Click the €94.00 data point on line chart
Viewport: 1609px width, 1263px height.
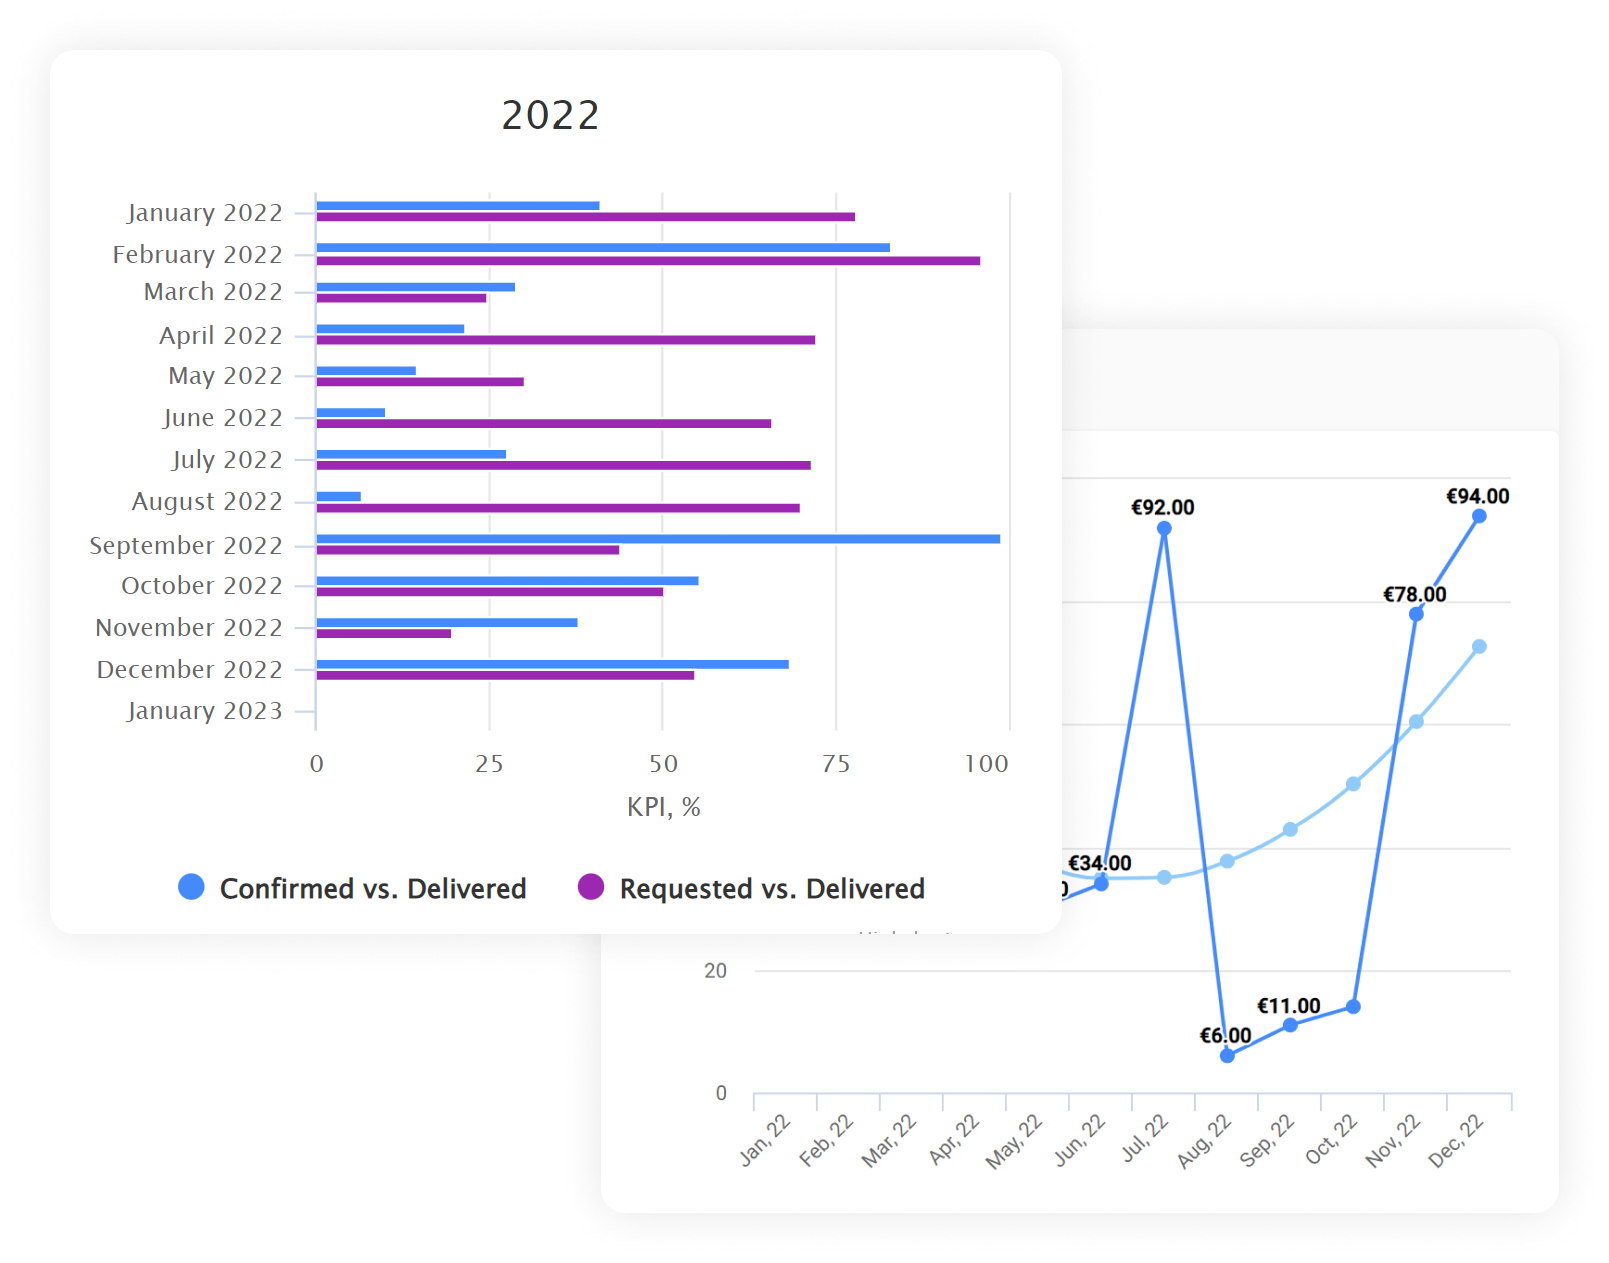pyautogui.click(x=1479, y=516)
